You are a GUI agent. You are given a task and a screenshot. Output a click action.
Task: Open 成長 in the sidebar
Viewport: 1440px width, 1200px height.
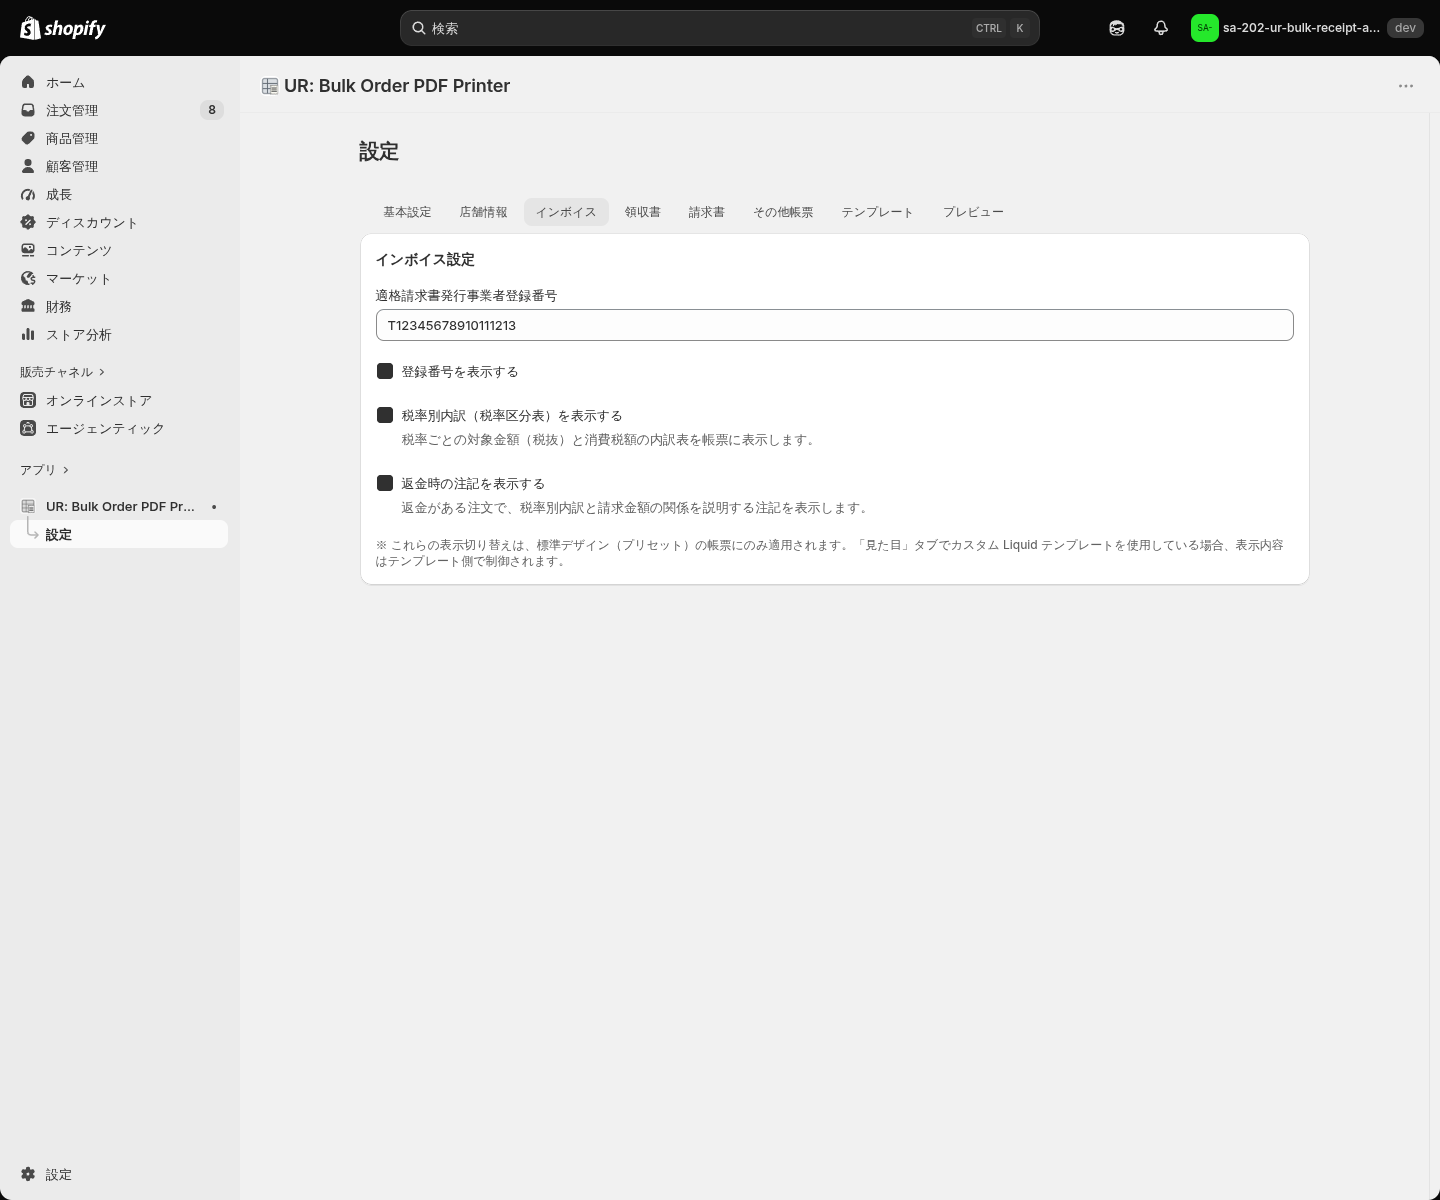[119, 194]
